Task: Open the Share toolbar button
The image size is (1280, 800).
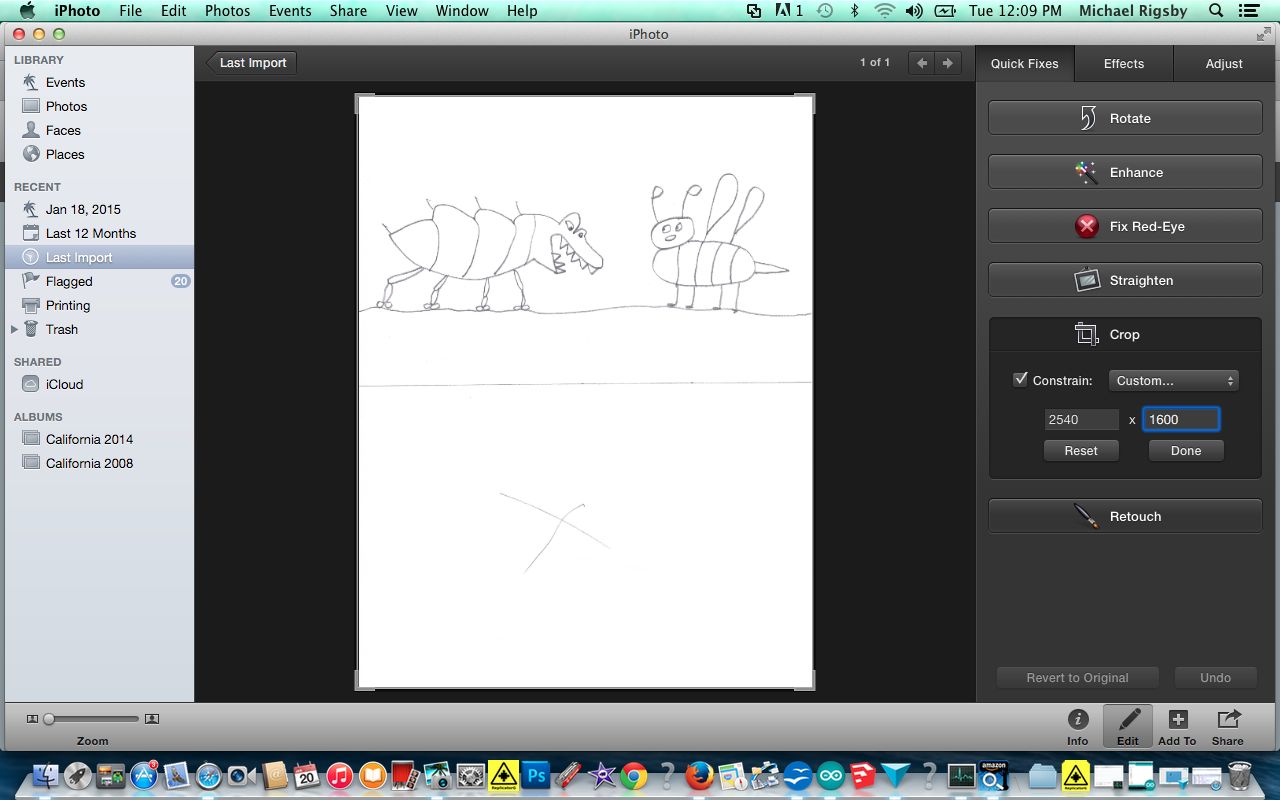Action: (1228, 727)
